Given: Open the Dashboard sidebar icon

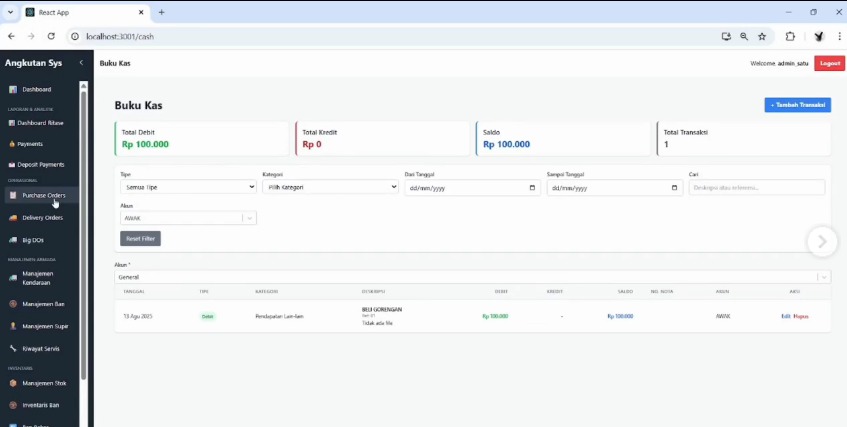Looking at the screenshot, I should click(x=13, y=90).
